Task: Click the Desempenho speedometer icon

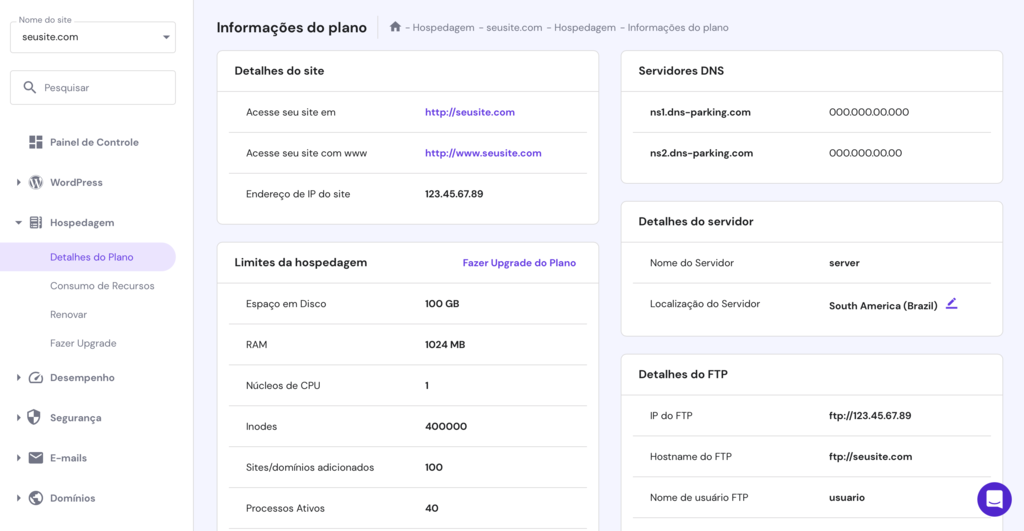Action: tap(36, 378)
